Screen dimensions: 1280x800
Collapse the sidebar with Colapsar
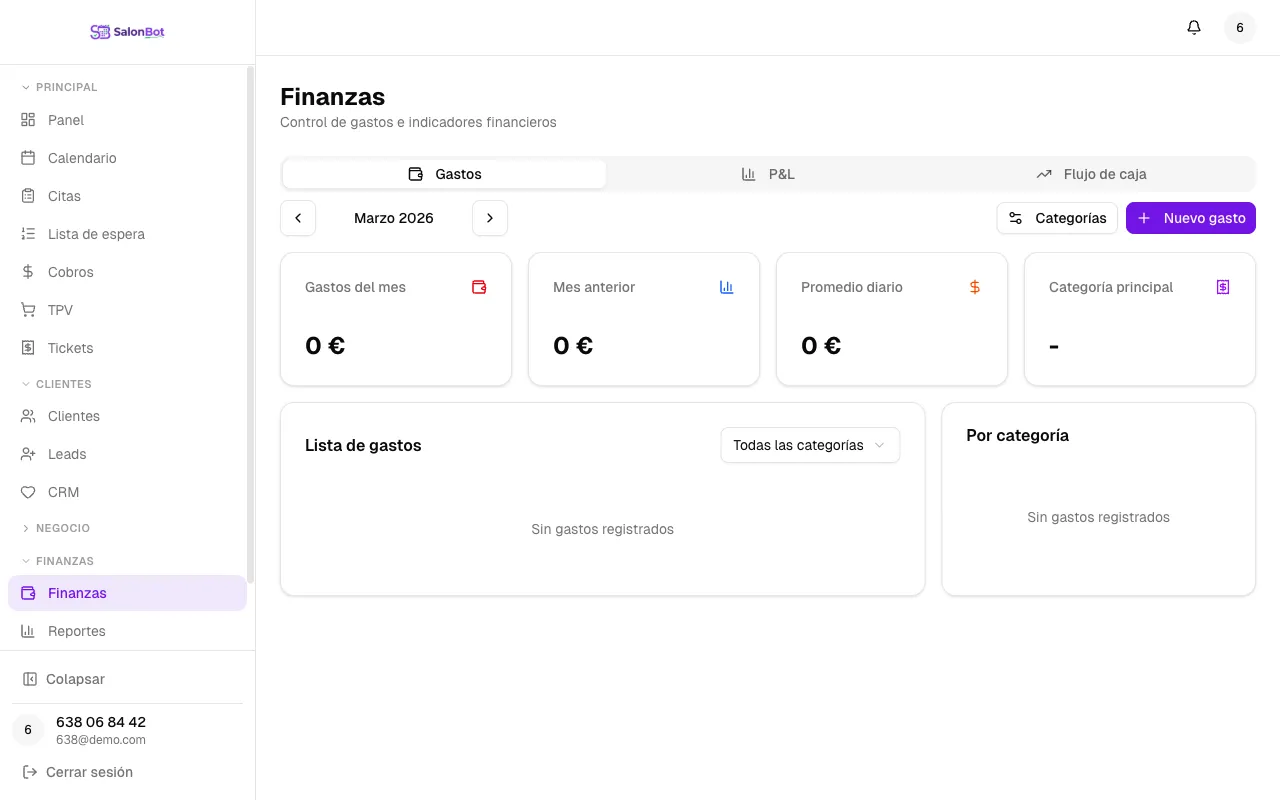[75, 678]
